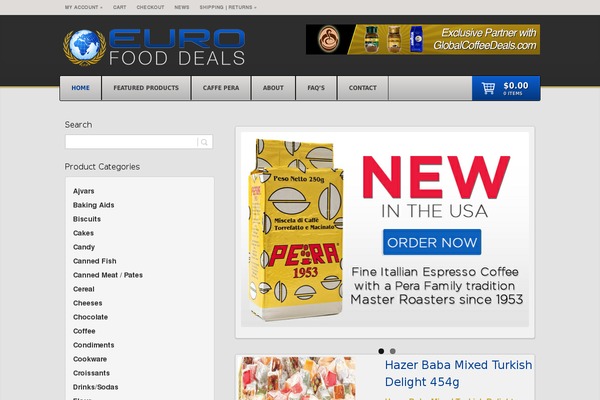Open the Baking Aids category
Viewport: 600px width, 400px height.
click(93, 205)
